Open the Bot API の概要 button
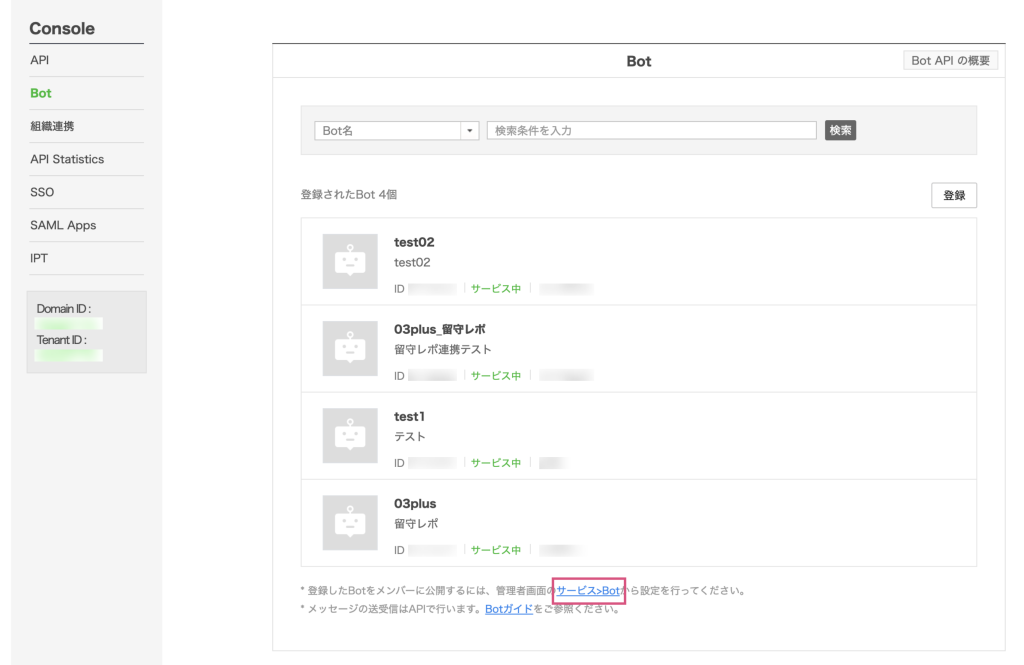1024x665 pixels. [950, 61]
